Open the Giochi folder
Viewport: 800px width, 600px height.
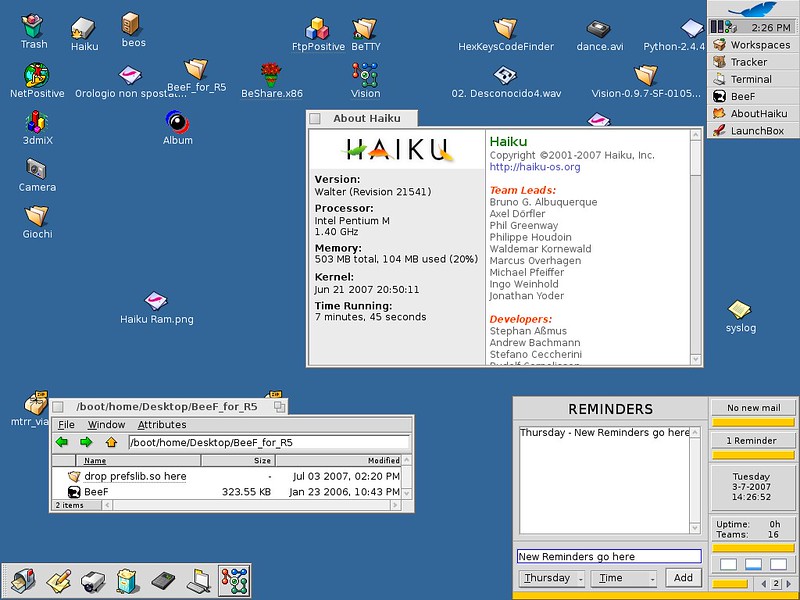pyautogui.click(x=37, y=216)
